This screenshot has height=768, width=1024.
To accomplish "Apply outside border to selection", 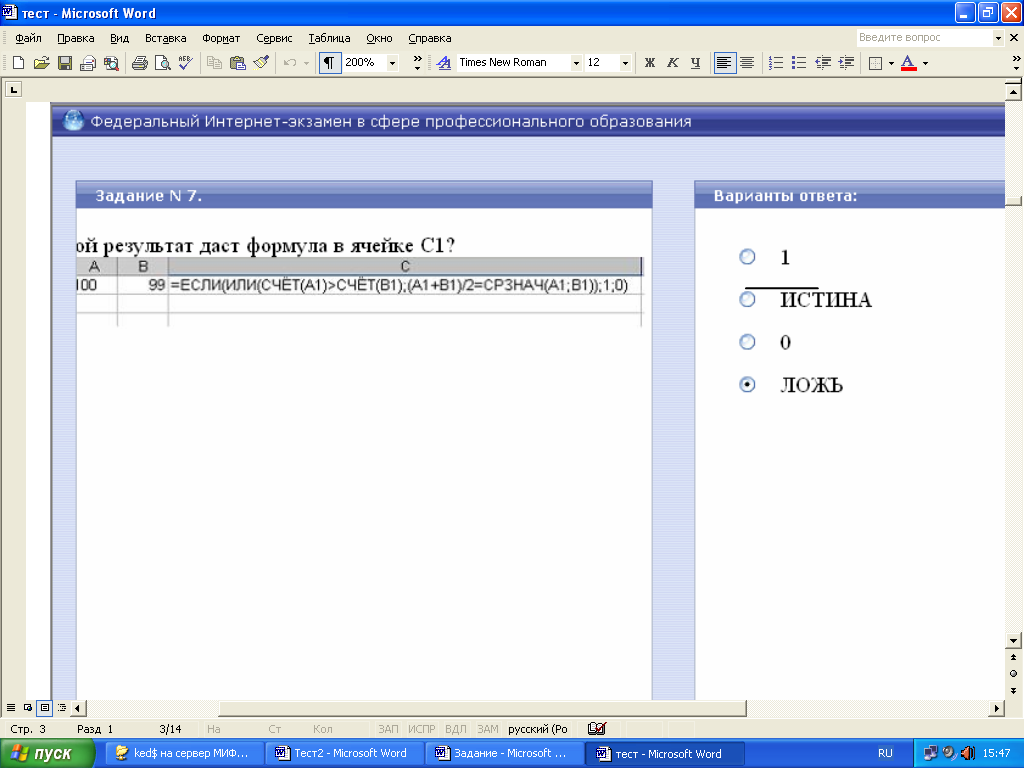I will click(876, 63).
